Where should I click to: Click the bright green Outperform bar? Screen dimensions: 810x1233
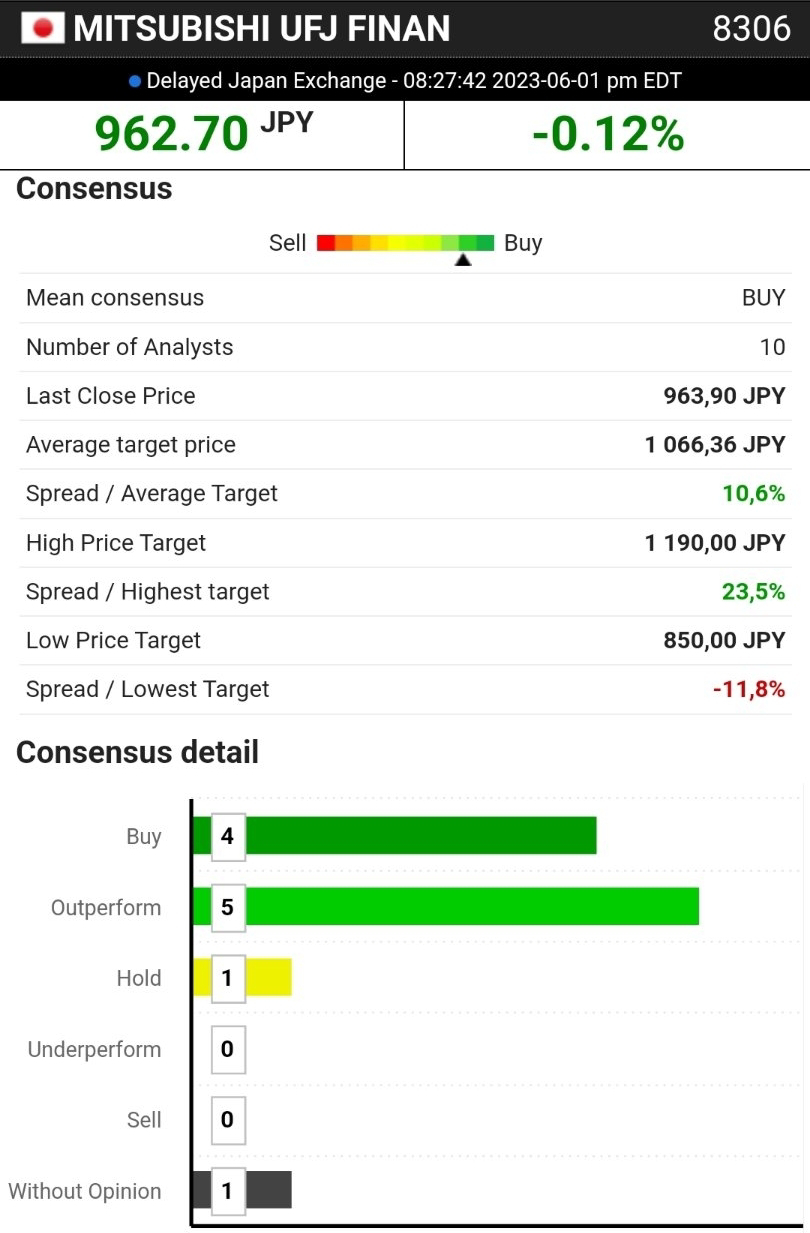[x=470, y=906]
